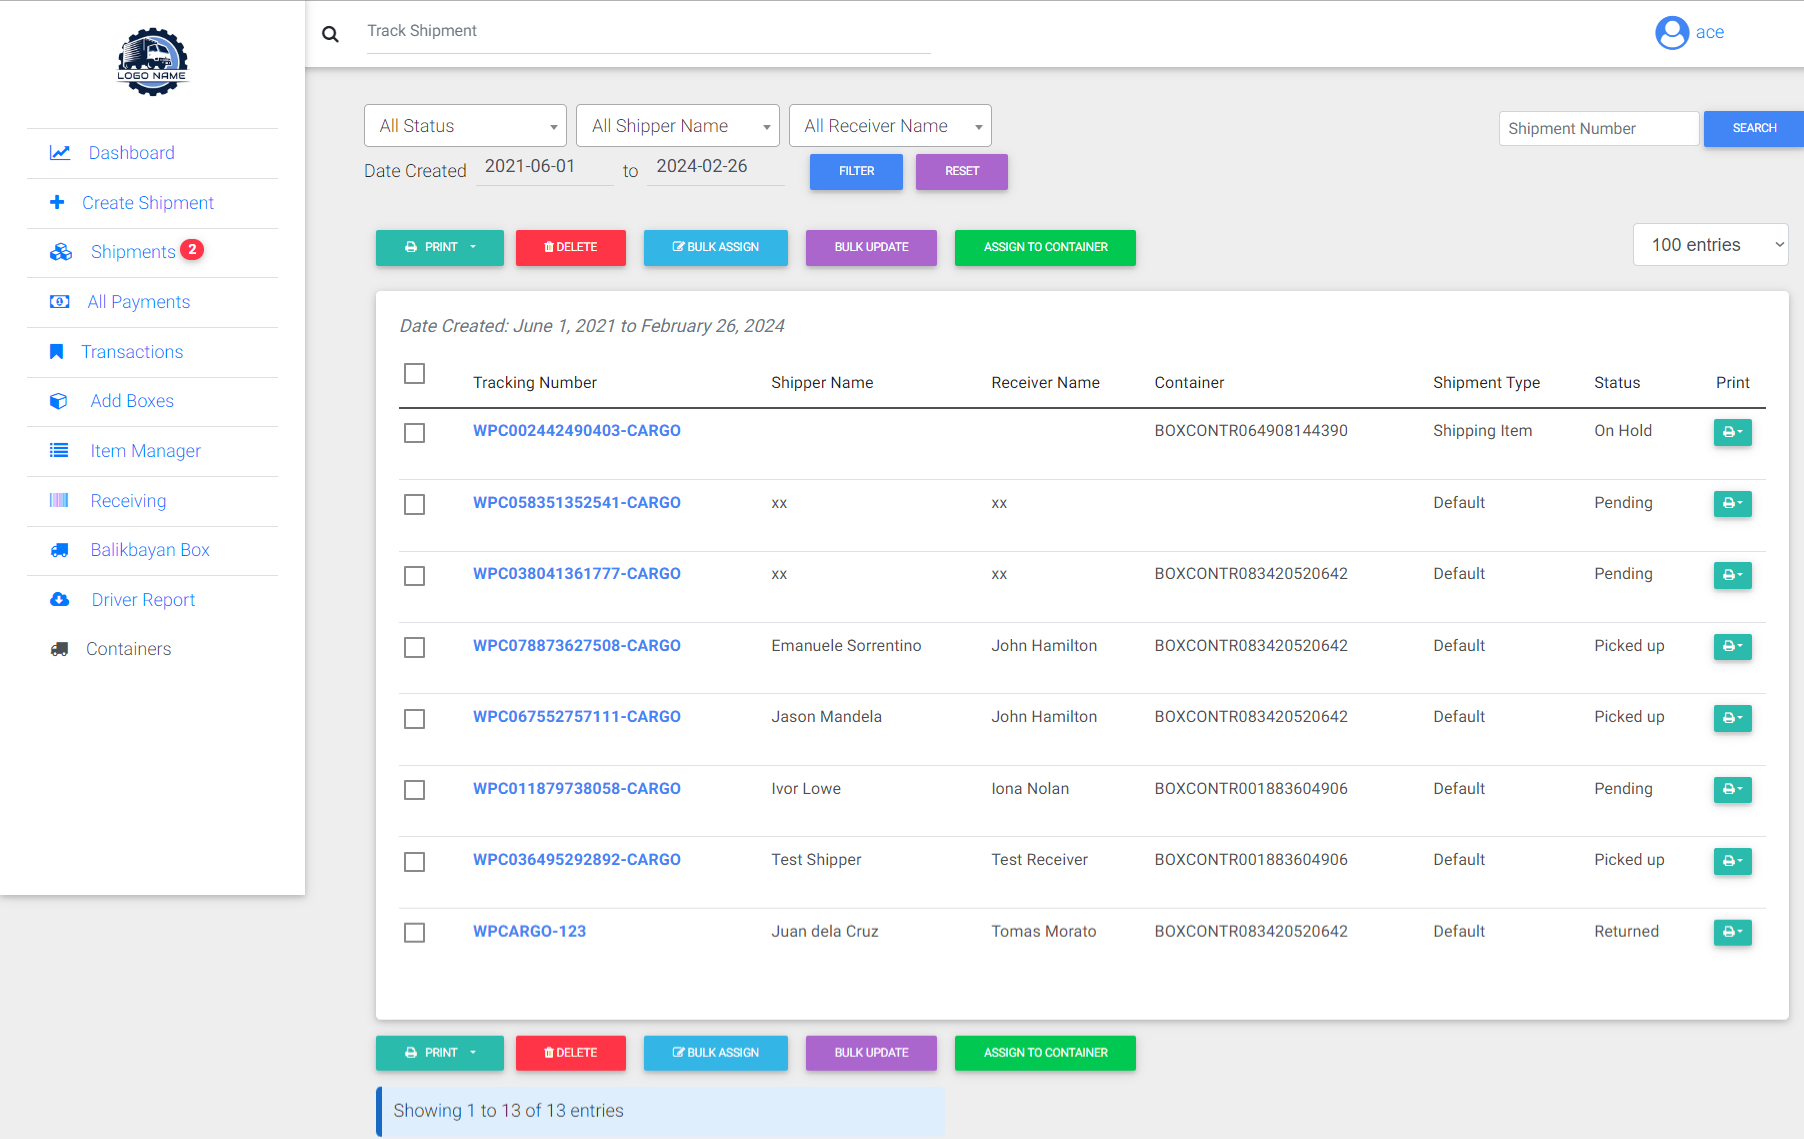This screenshot has height=1139, width=1804.
Task: Check the WPC058351352541-CARGO row checkbox
Action: (414, 505)
